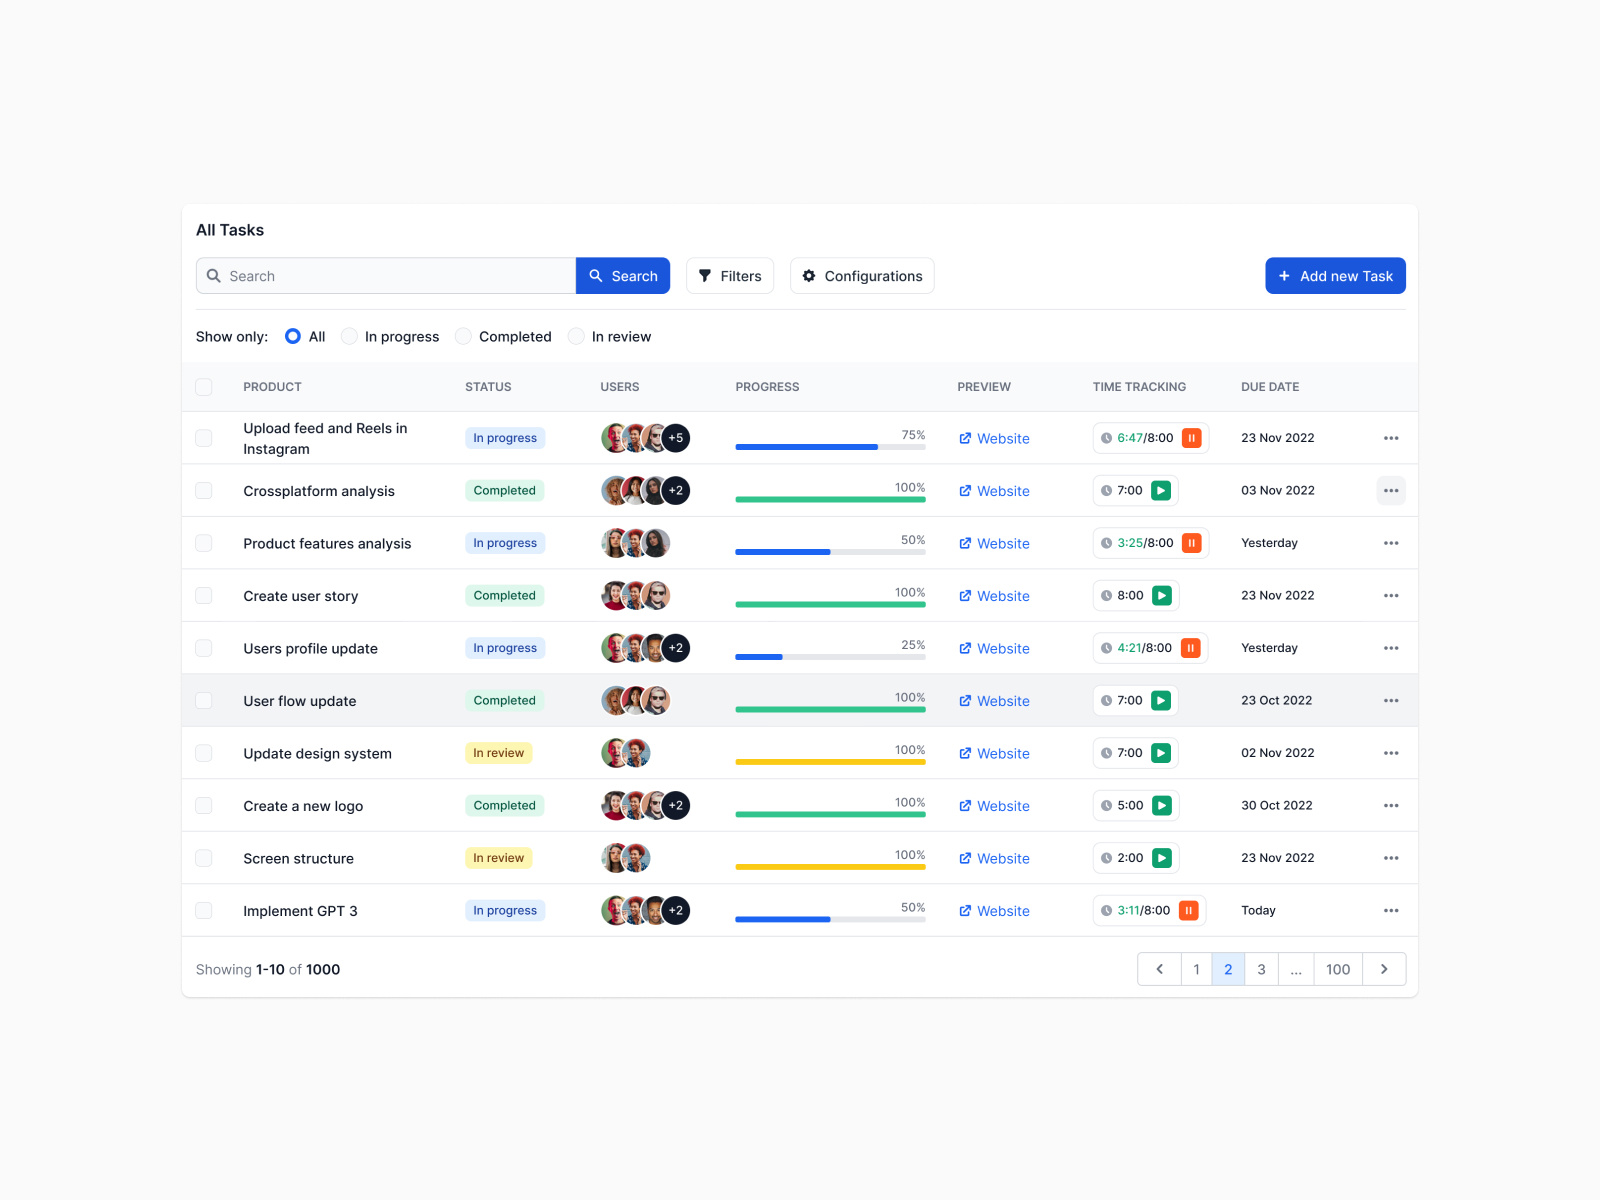Click the +2 users badge on Implement GPT 3 row
The width and height of the screenshot is (1600, 1200).
pos(676,911)
